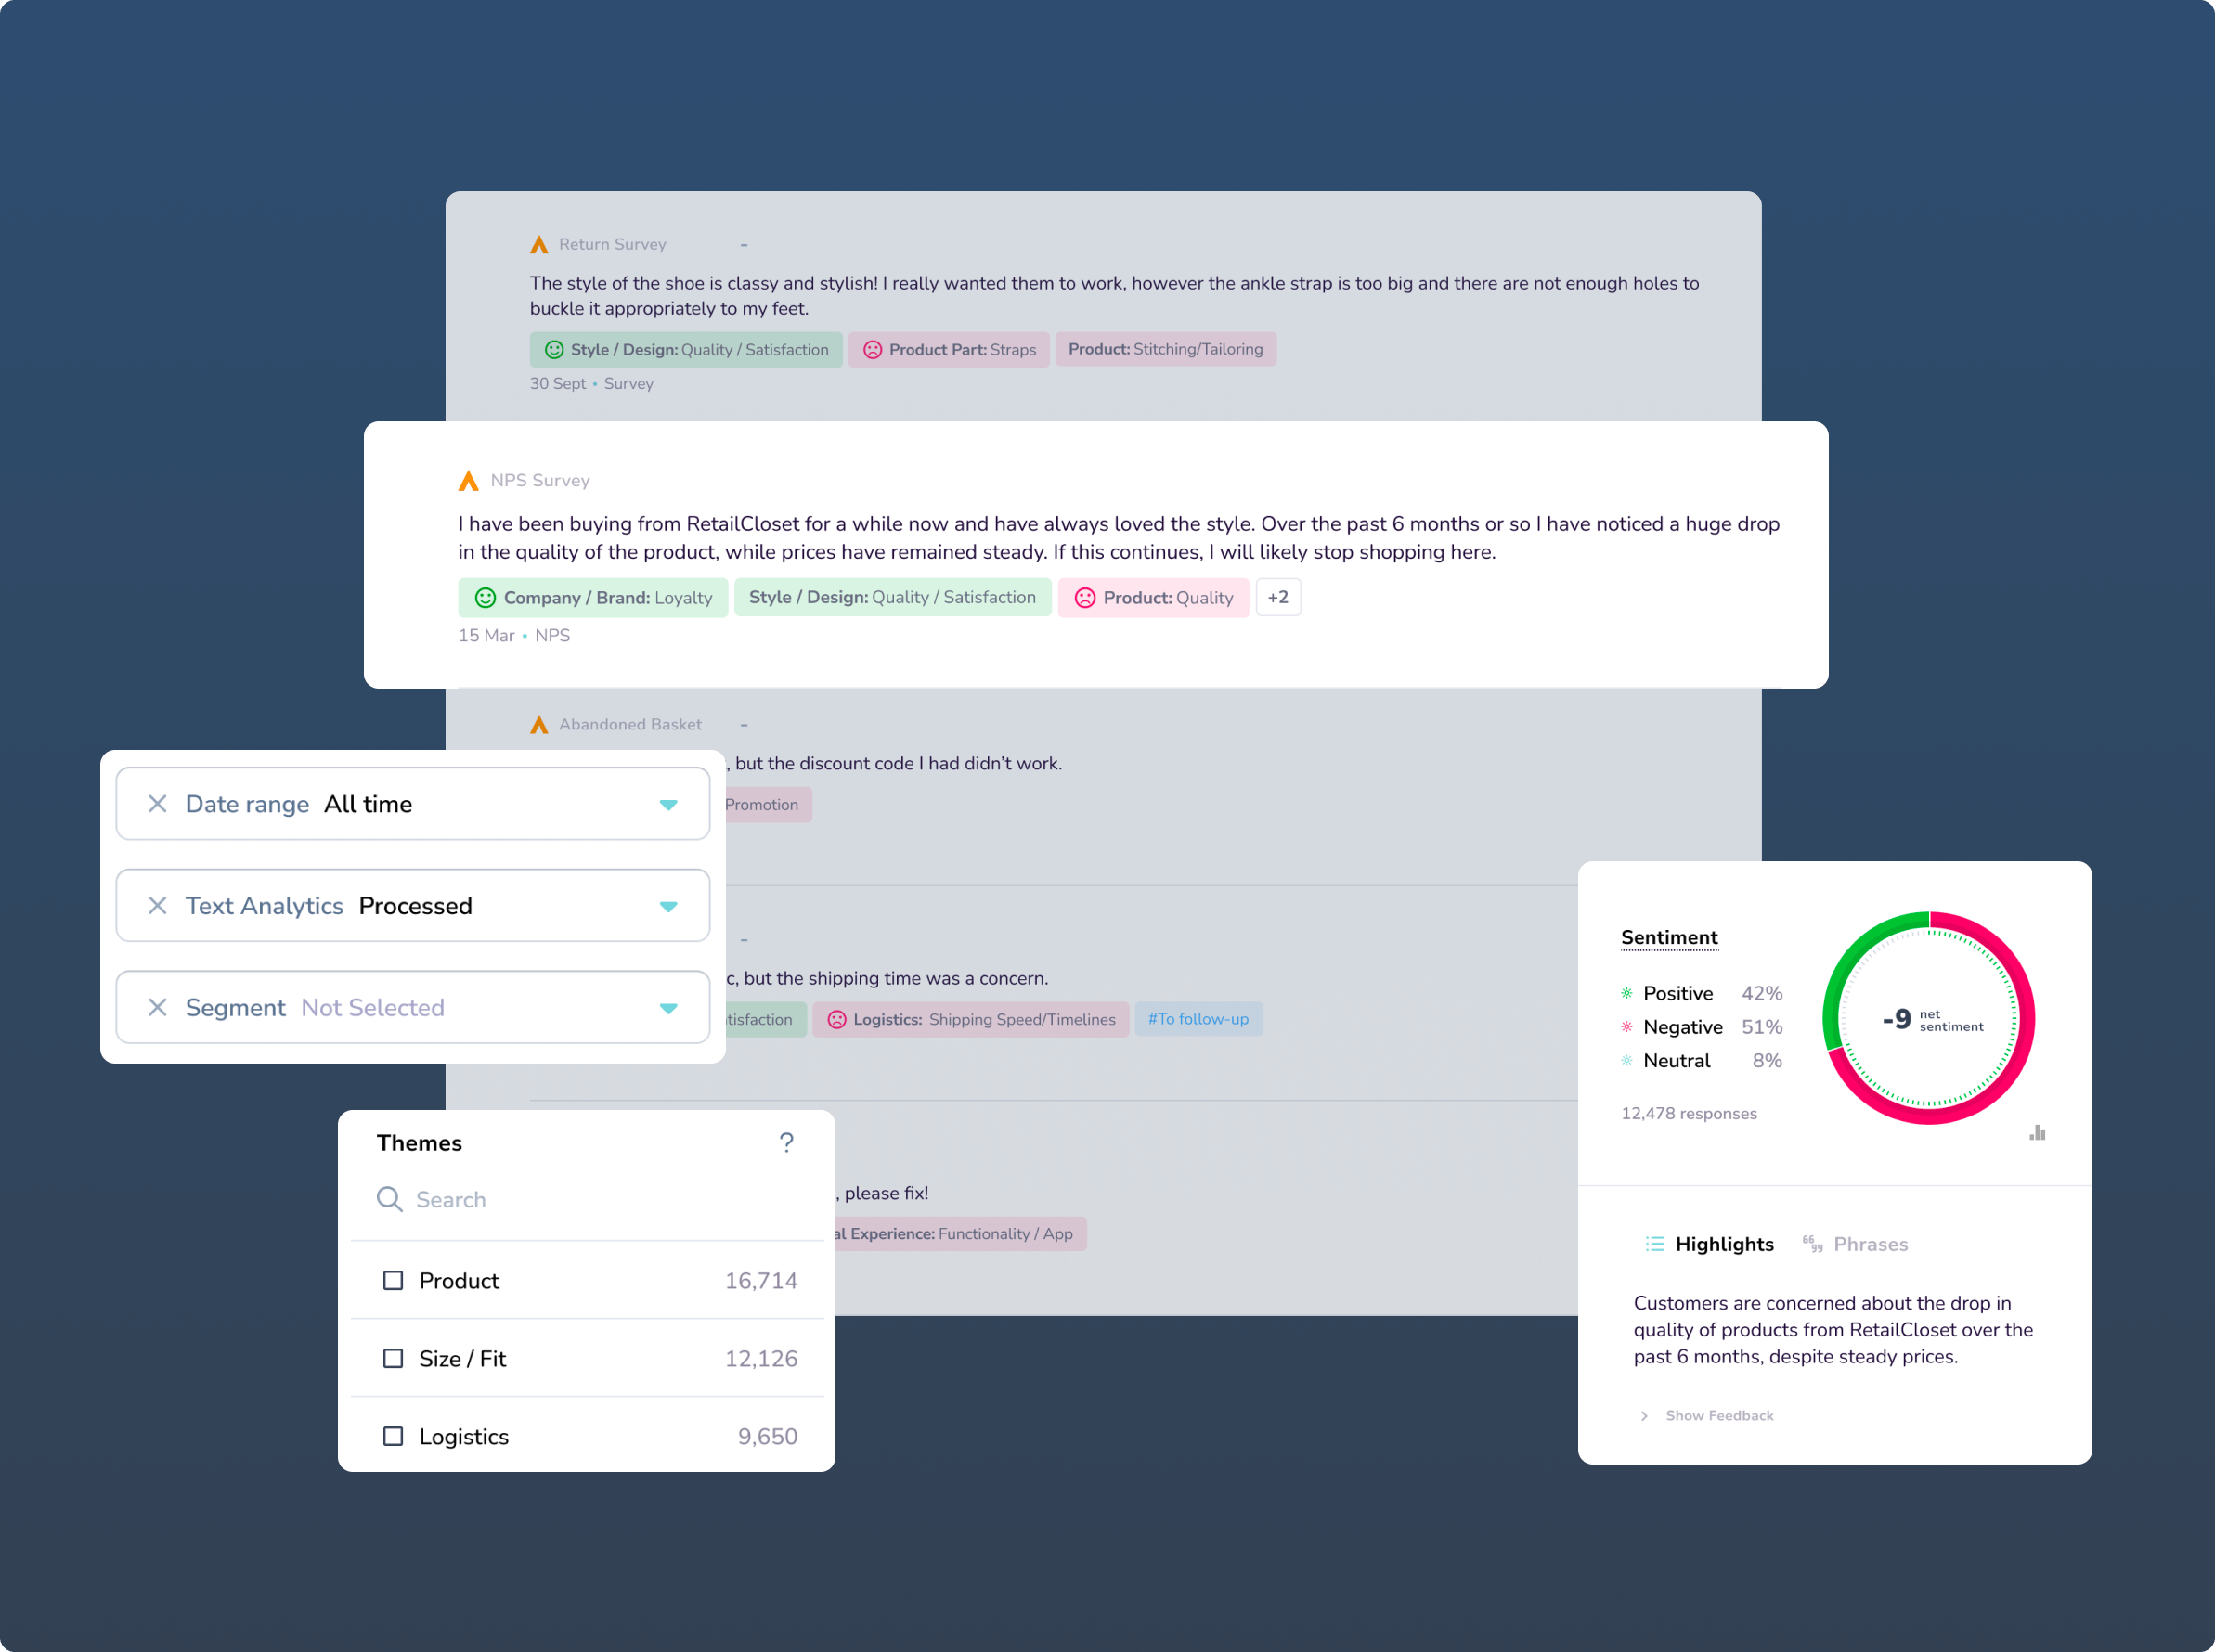Click the quotation marks icon next to Phrases

point(1810,1243)
